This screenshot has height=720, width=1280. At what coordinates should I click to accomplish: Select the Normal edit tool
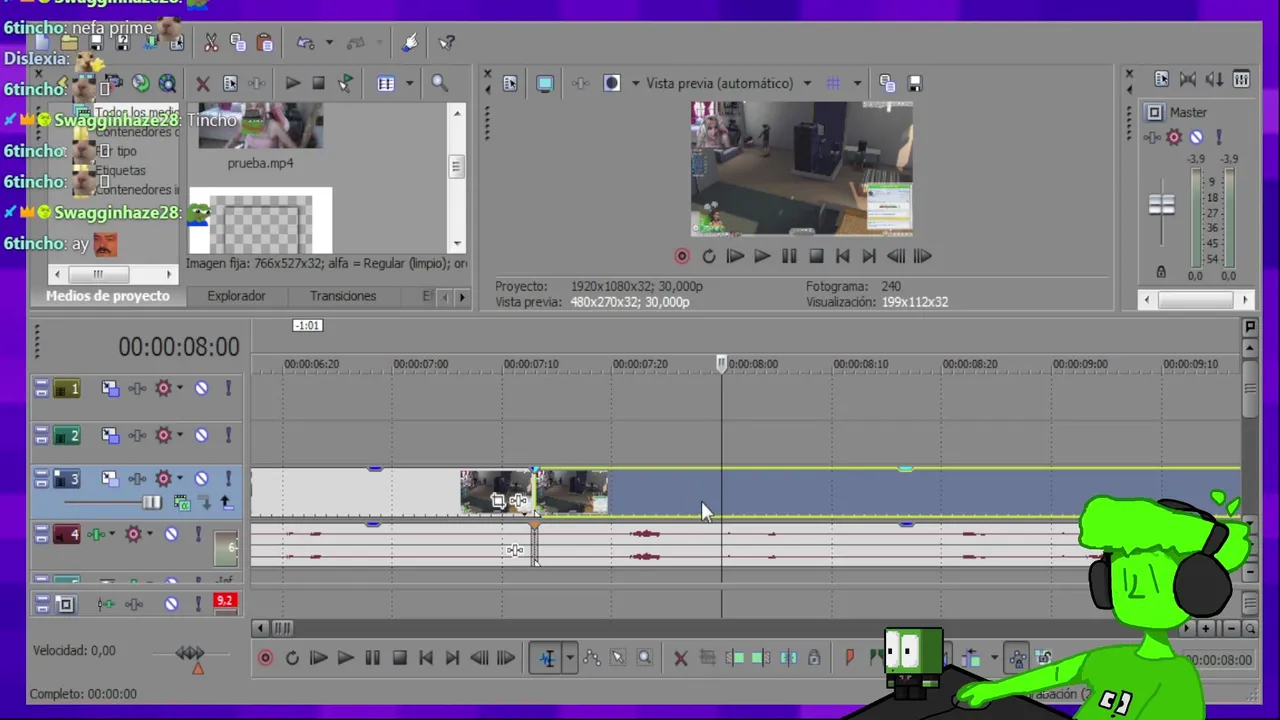tap(546, 658)
